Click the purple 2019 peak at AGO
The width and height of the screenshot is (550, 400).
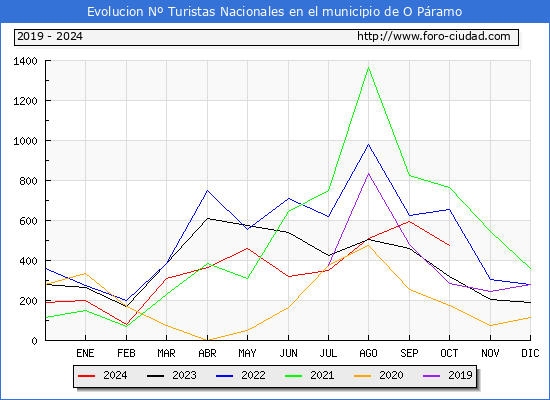coord(368,174)
